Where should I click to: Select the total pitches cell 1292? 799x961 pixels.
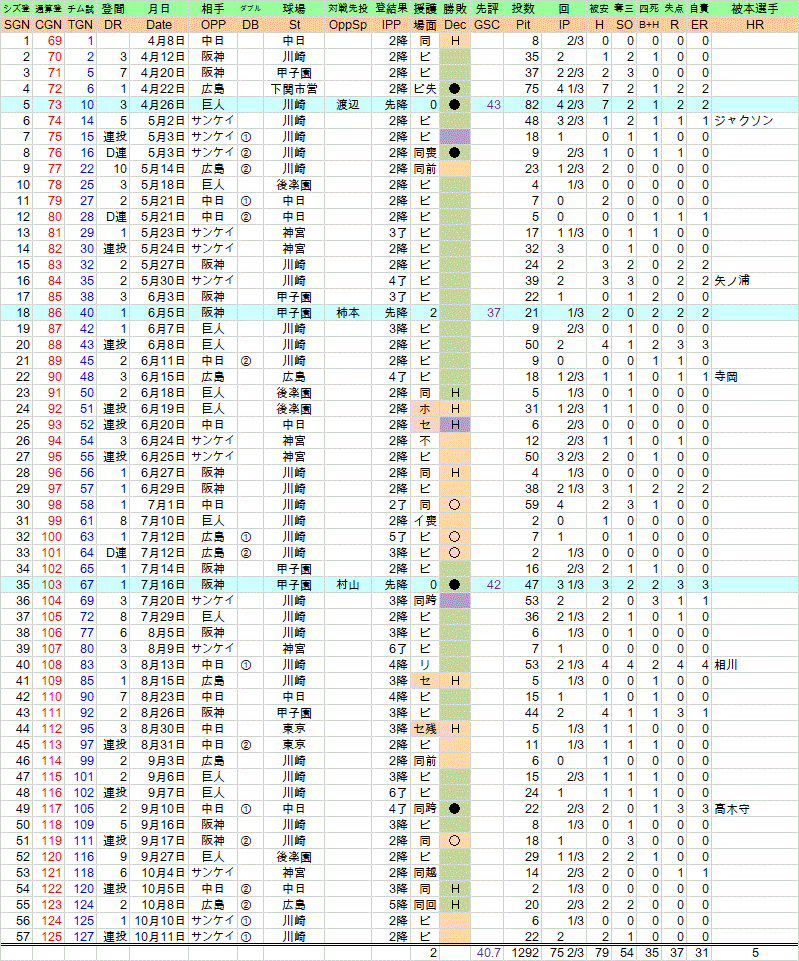(525, 953)
